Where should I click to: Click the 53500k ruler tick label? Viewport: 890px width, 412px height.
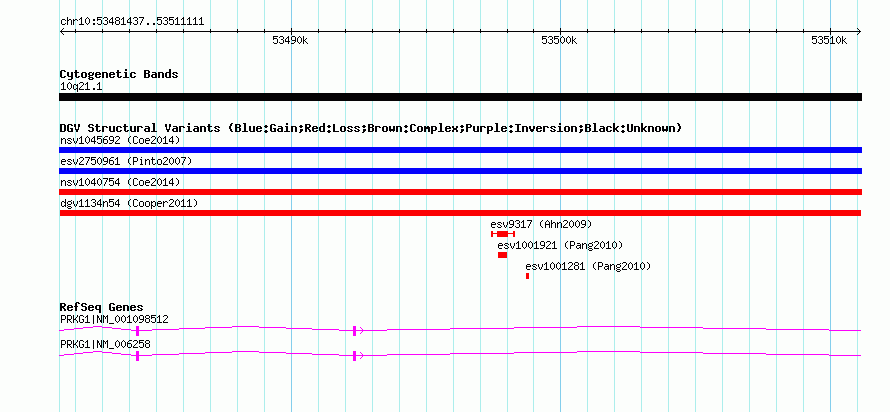(x=560, y=40)
